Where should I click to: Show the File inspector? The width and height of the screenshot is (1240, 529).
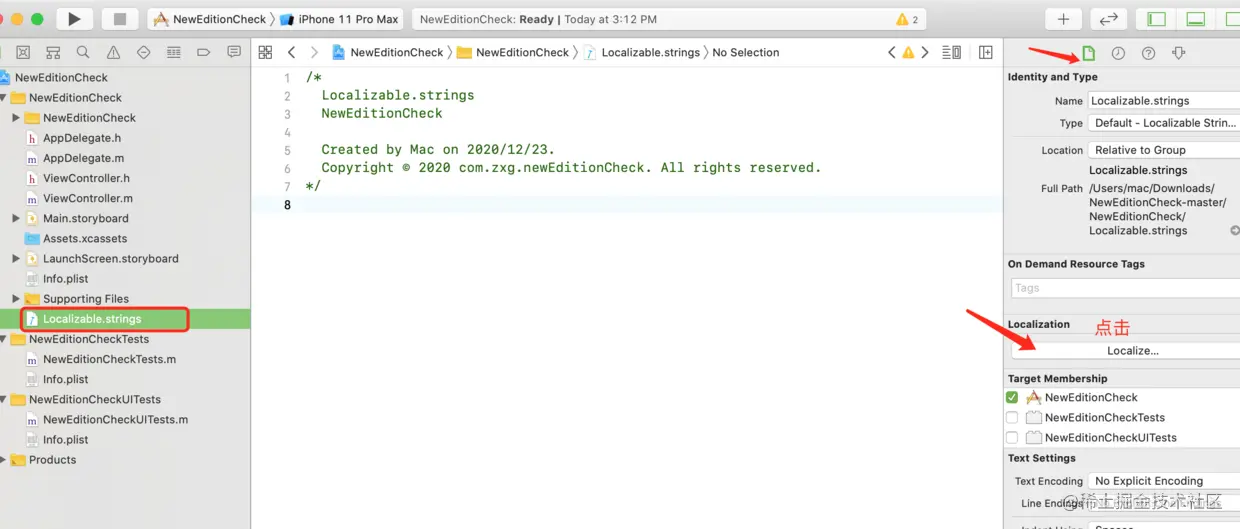pos(1089,53)
